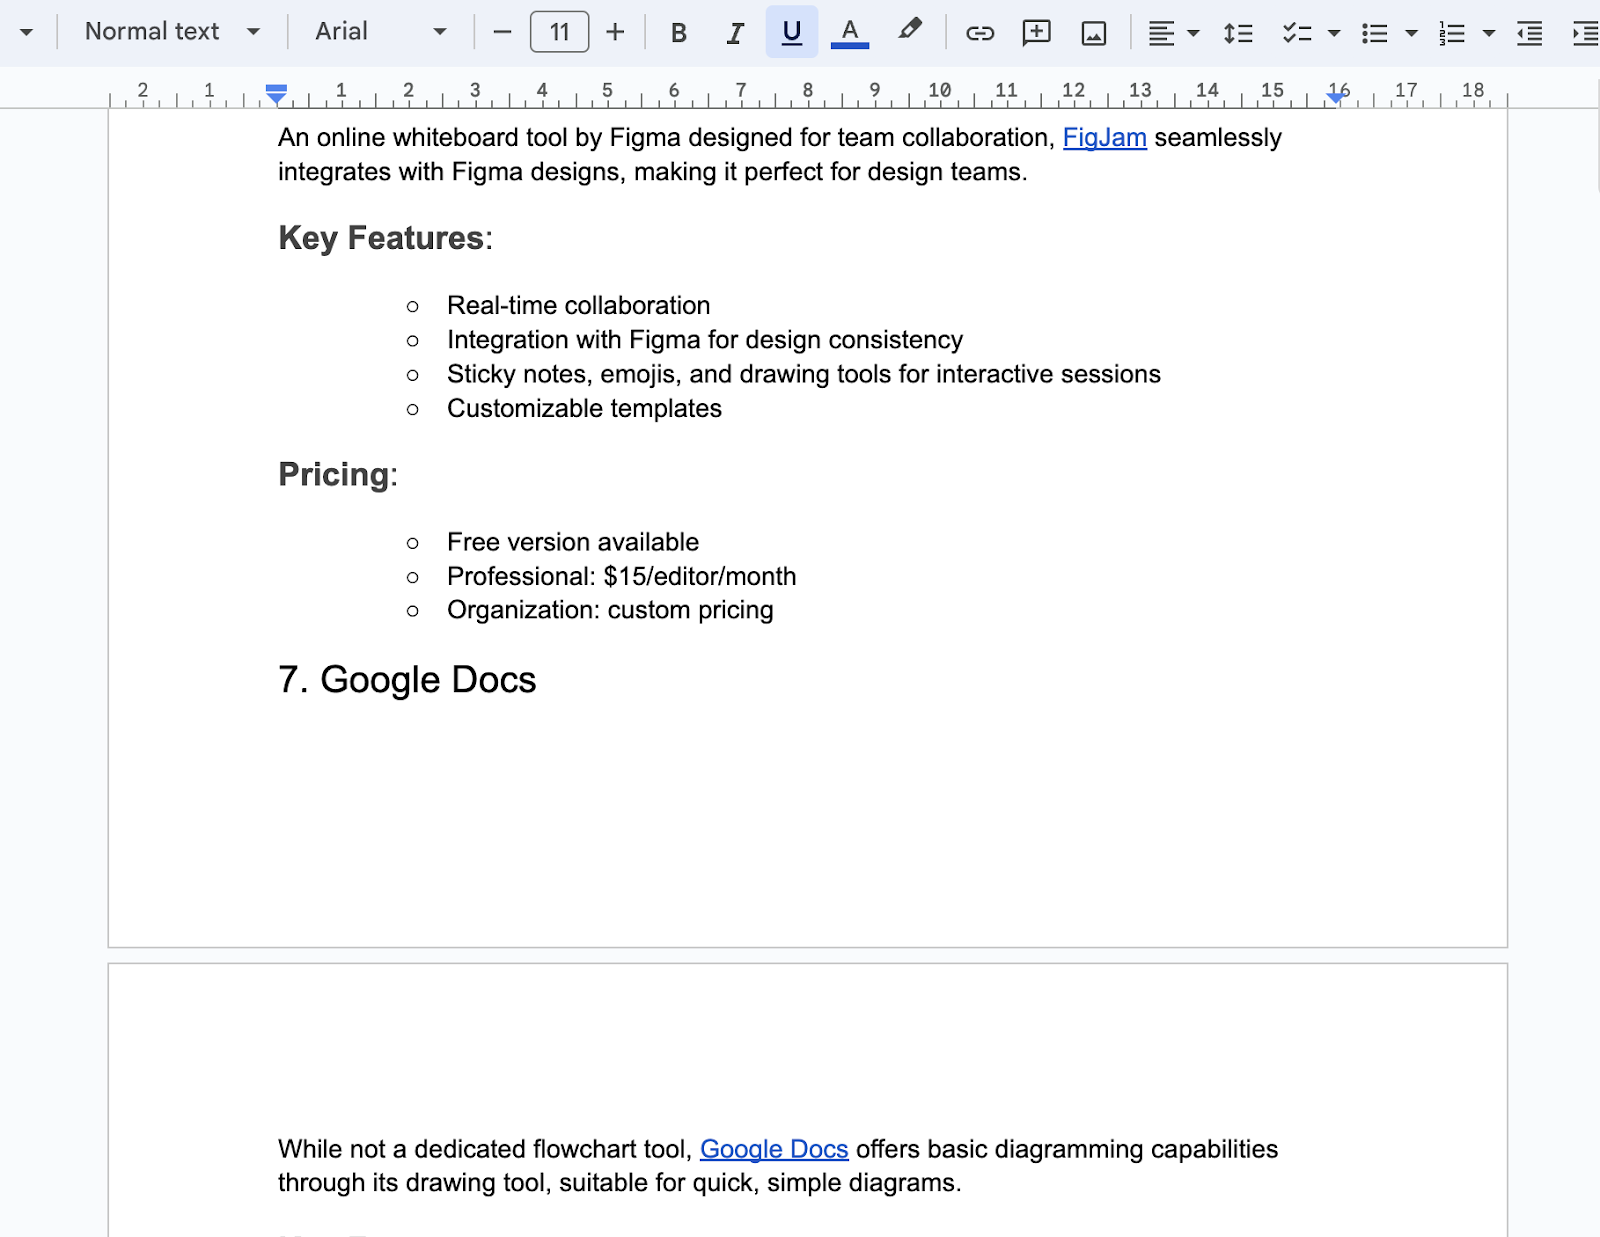Click the left indent ruler marker
The height and width of the screenshot is (1237, 1600).
coord(277,94)
